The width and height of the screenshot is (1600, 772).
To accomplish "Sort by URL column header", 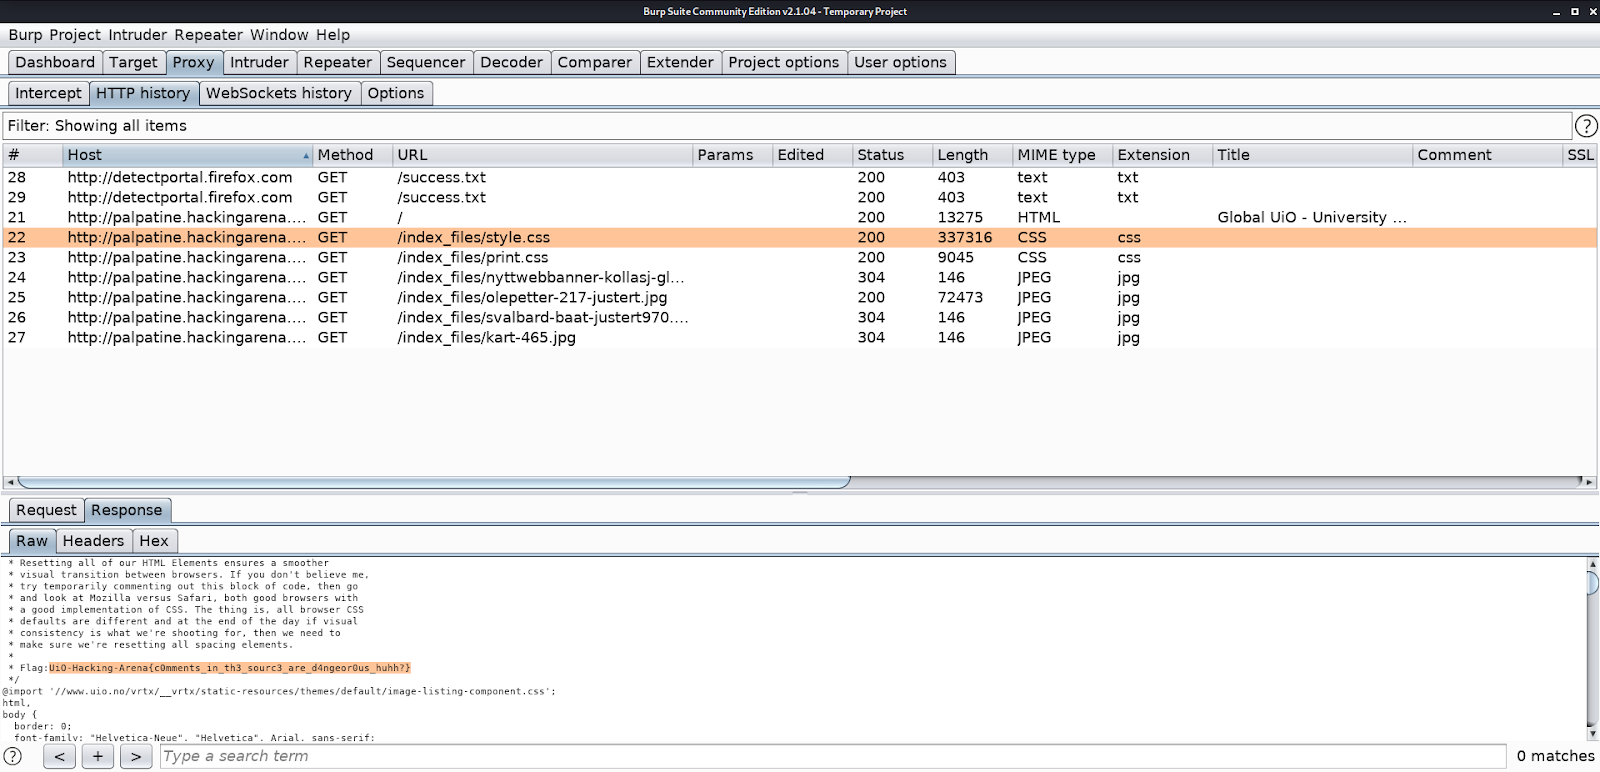I will coord(543,155).
